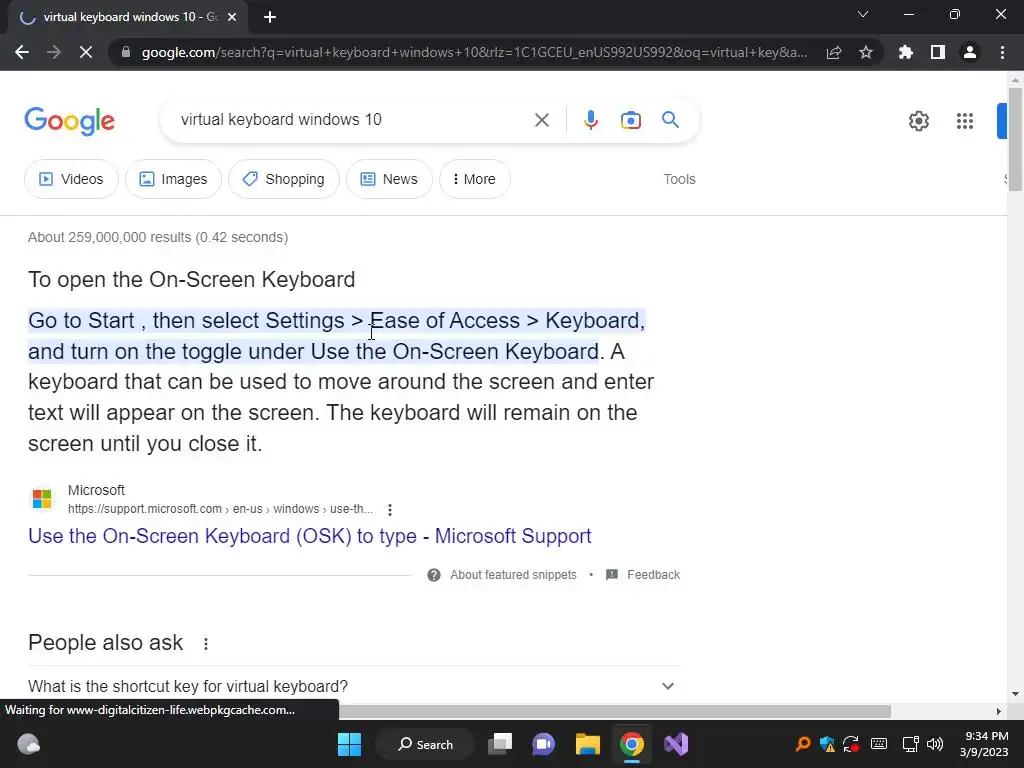The height and width of the screenshot is (768, 1024).
Task: Bookmark this page with the star icon
Action: pos(866,52)
